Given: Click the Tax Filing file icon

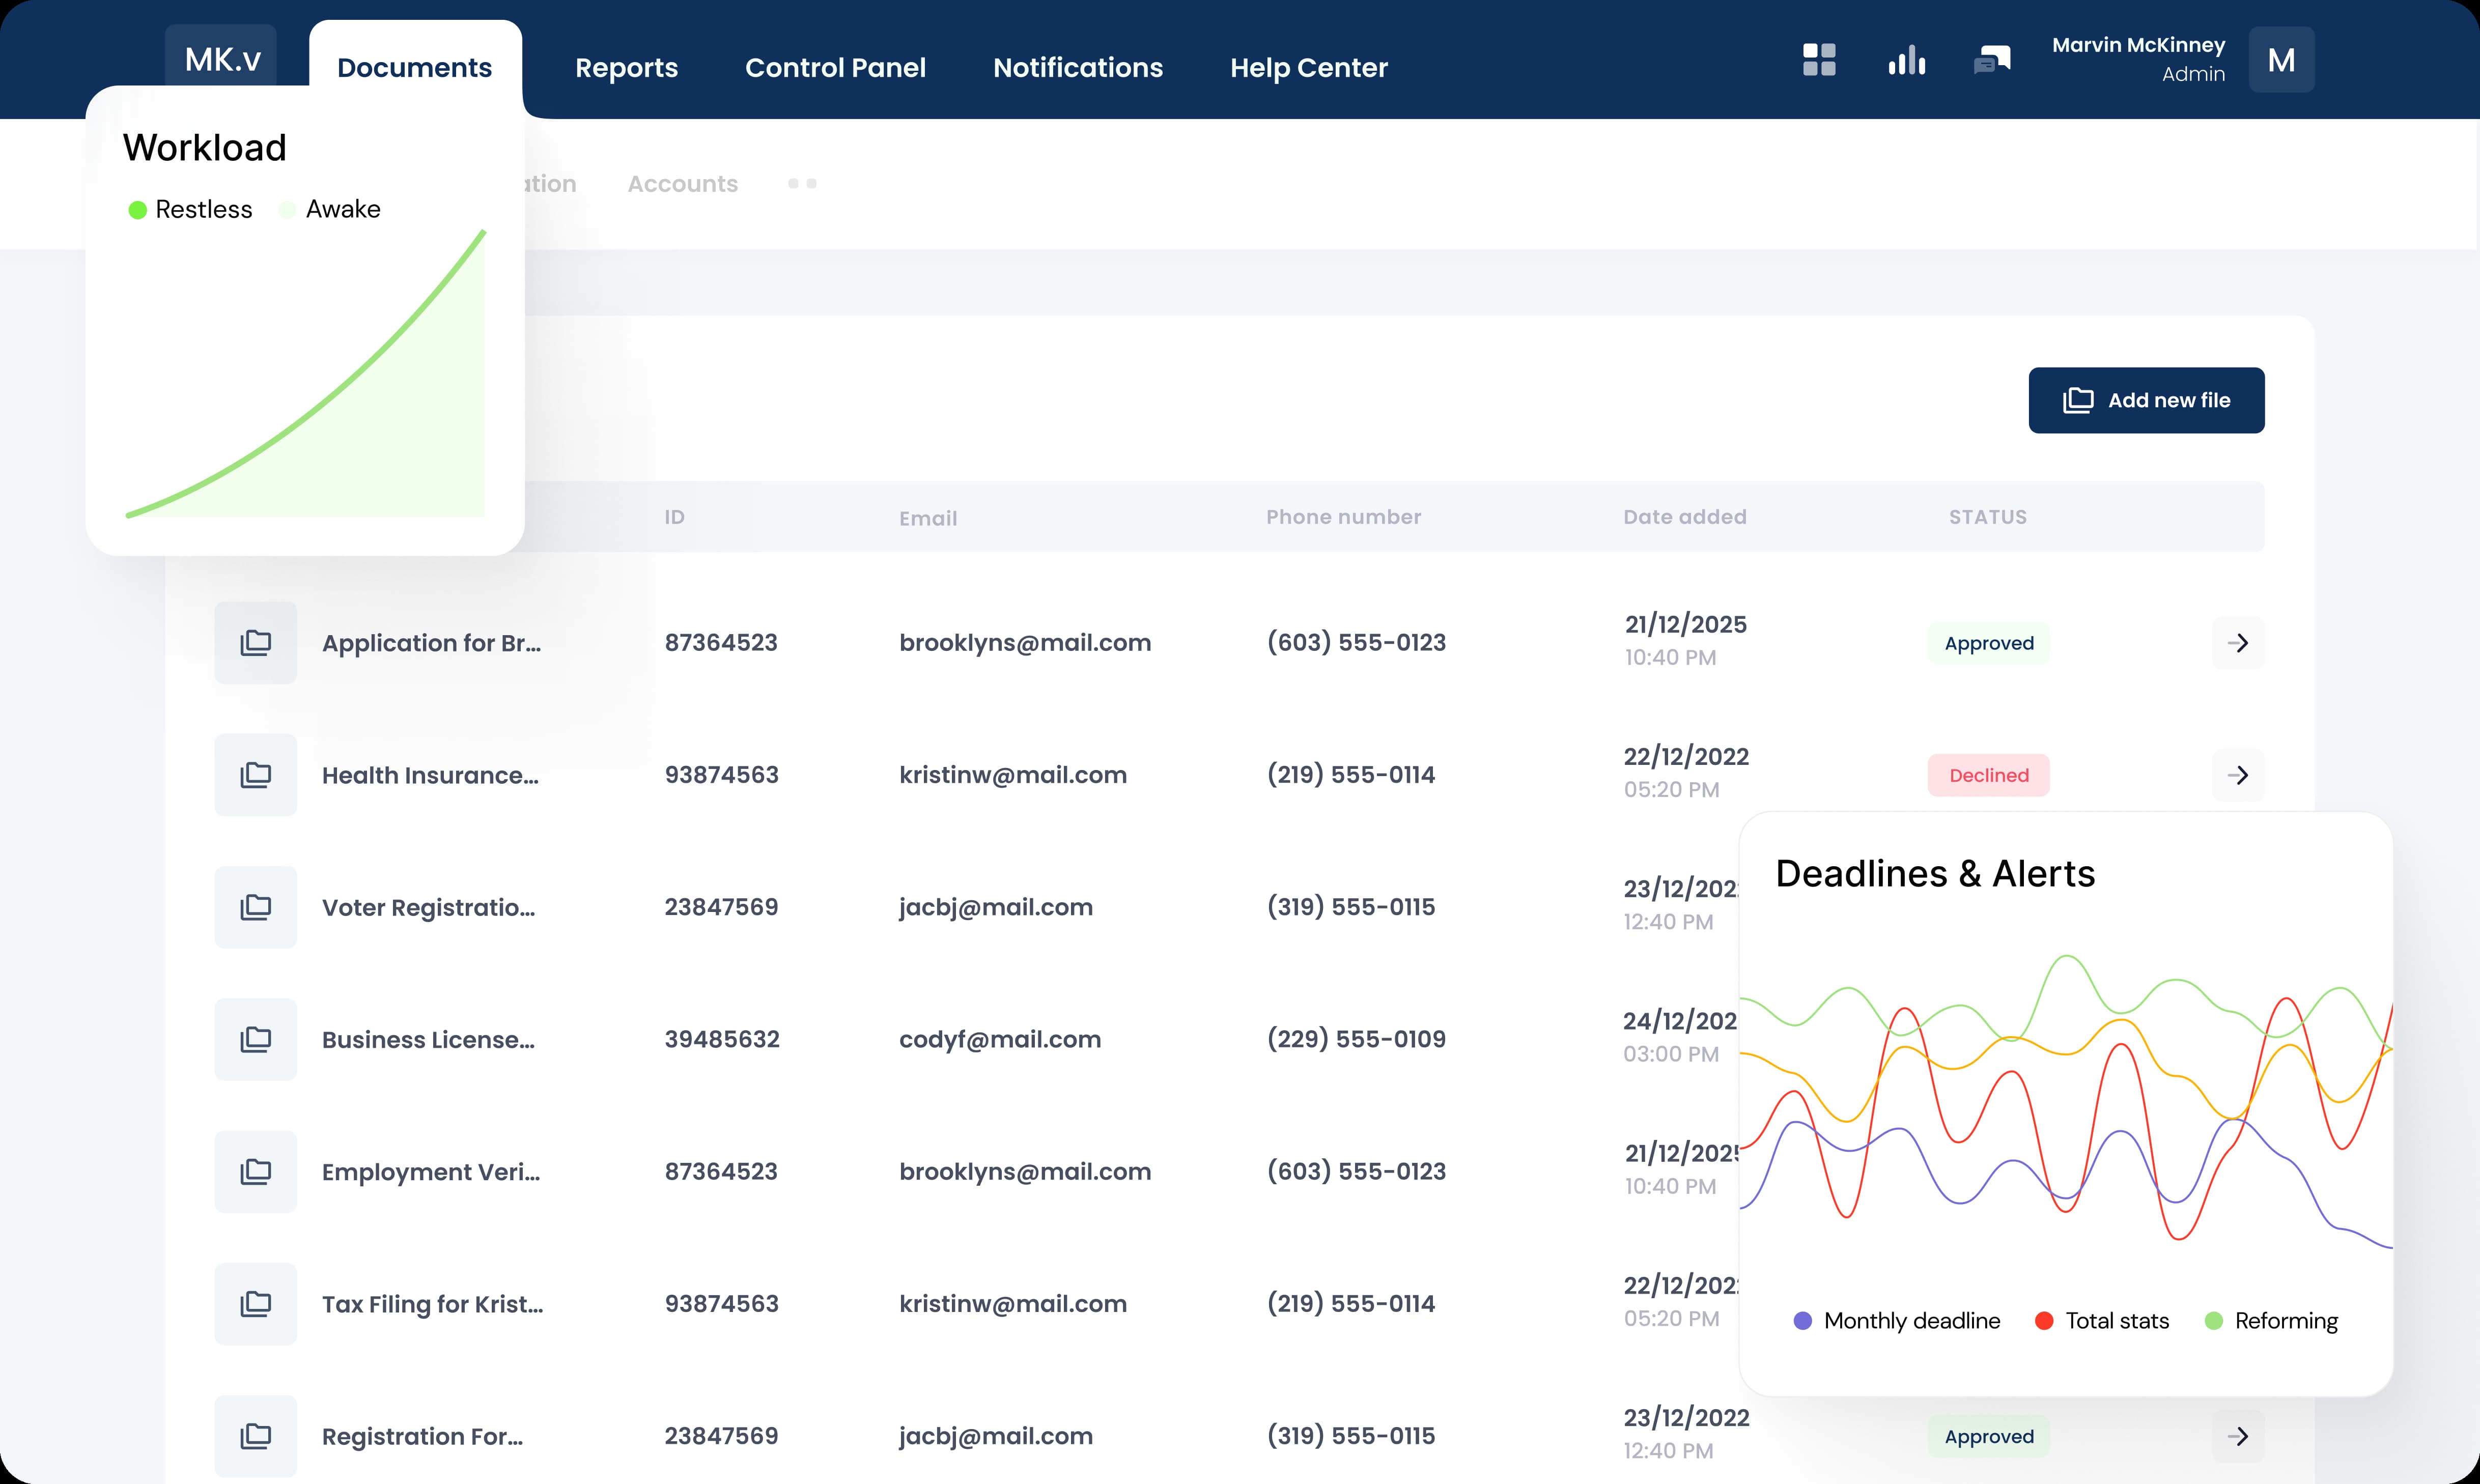Looking at the screenshot, I should 256,1304.
